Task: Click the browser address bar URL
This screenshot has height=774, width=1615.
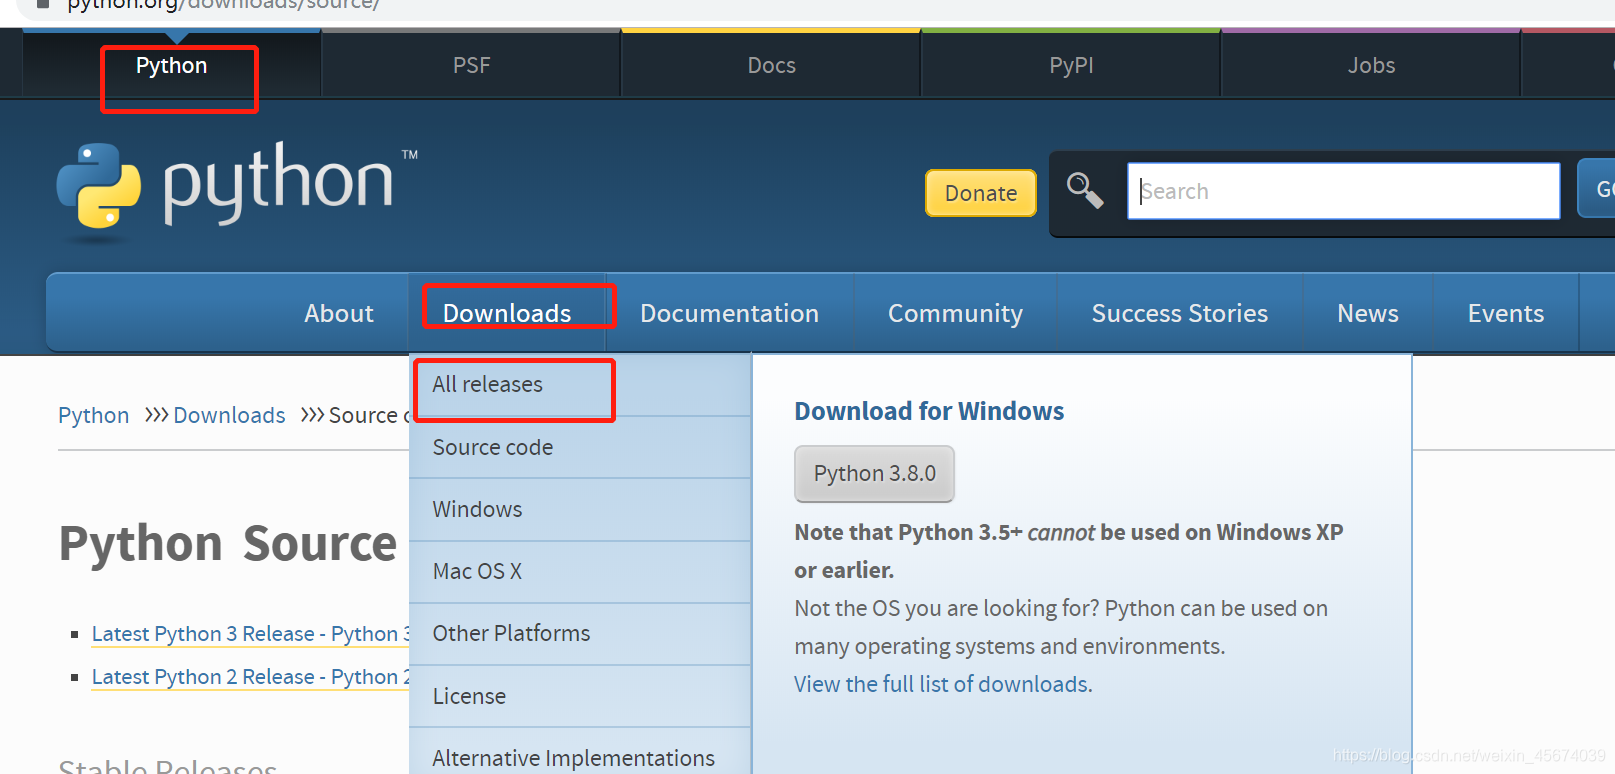Action: pyautogui.click(x=223, y=4)
